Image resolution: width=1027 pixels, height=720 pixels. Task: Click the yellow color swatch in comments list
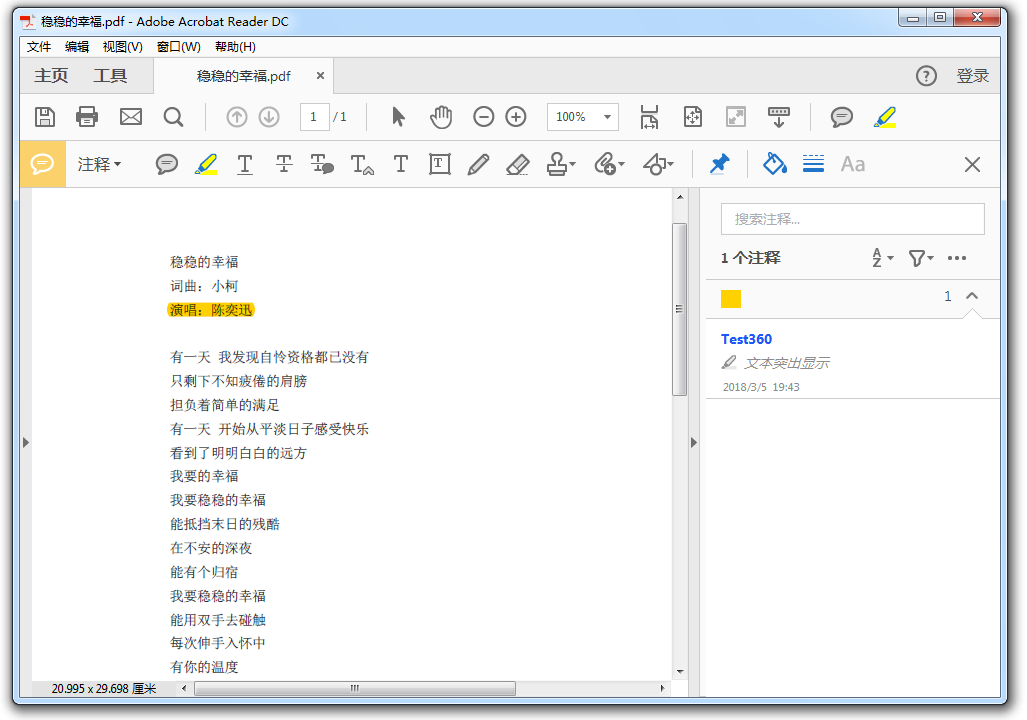click(x=731, y=298)
